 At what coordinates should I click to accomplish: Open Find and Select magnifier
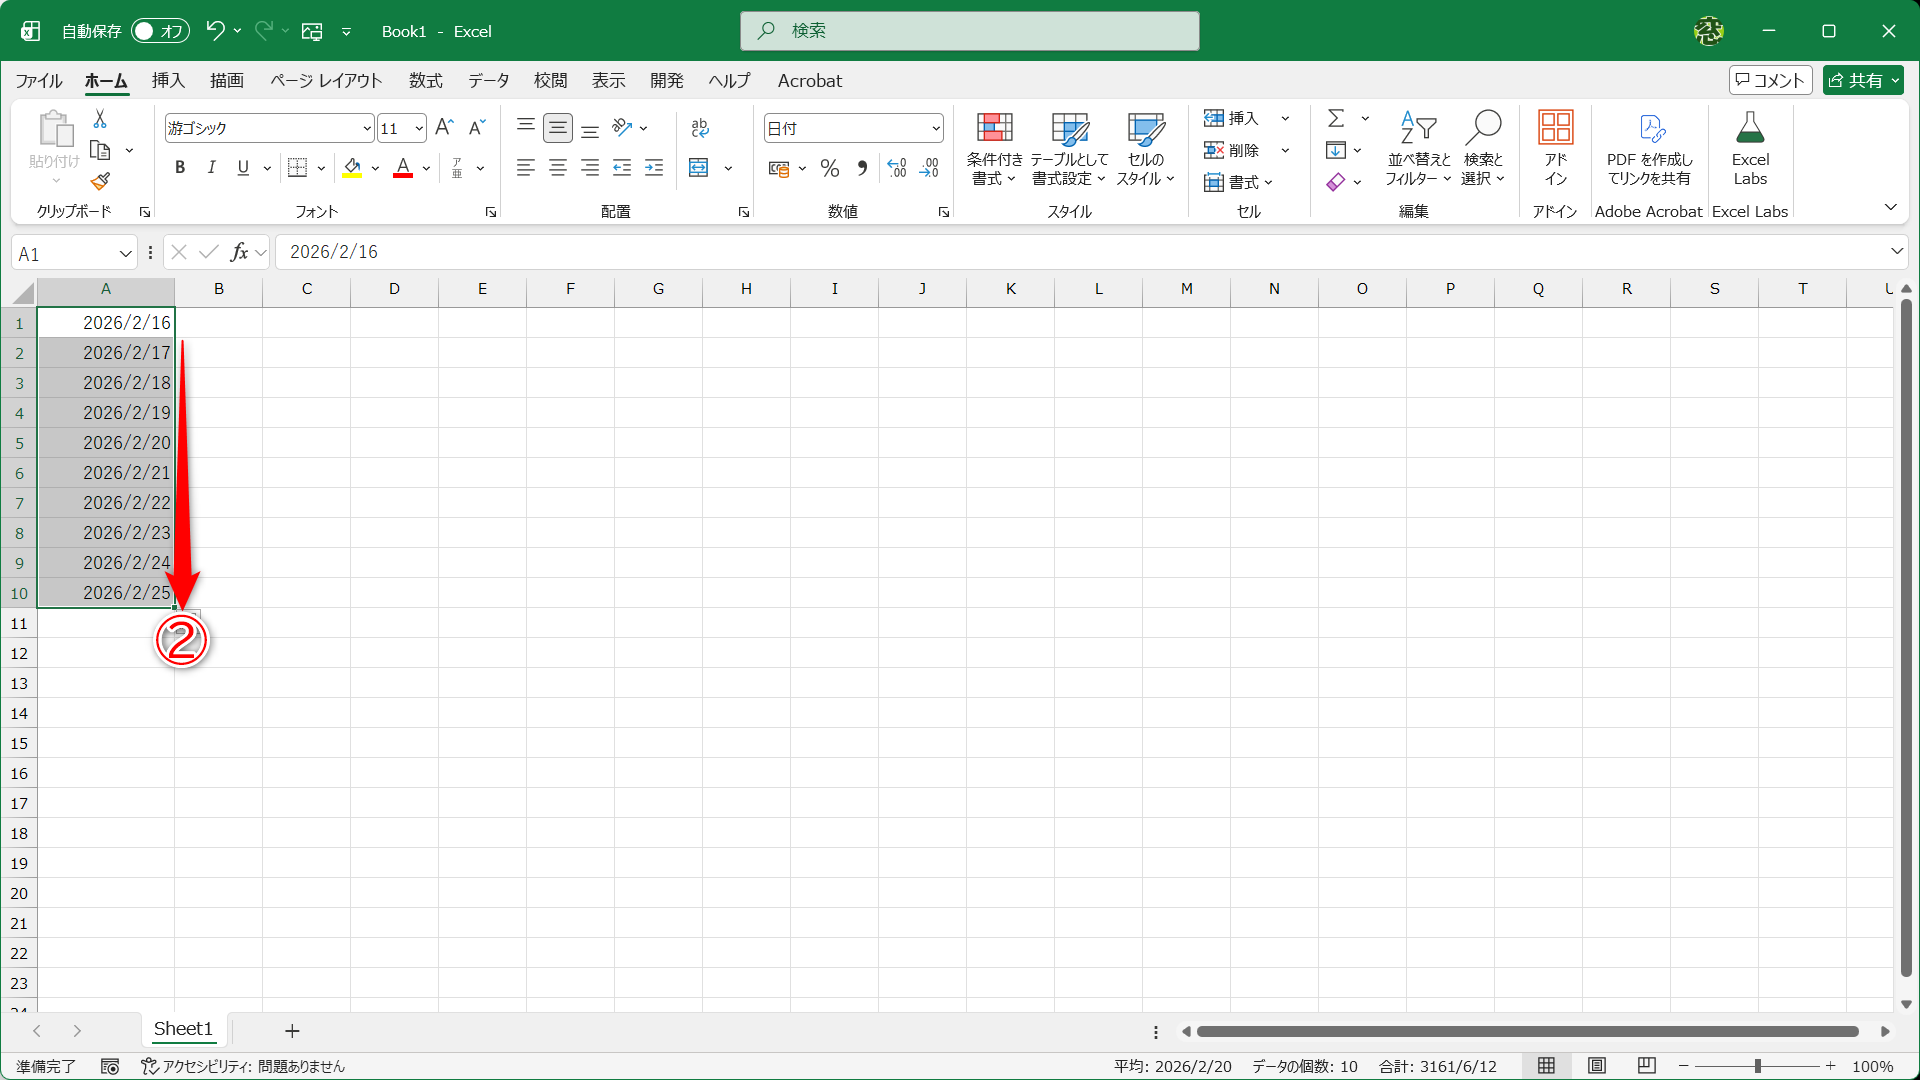[x=1483, y=129]
